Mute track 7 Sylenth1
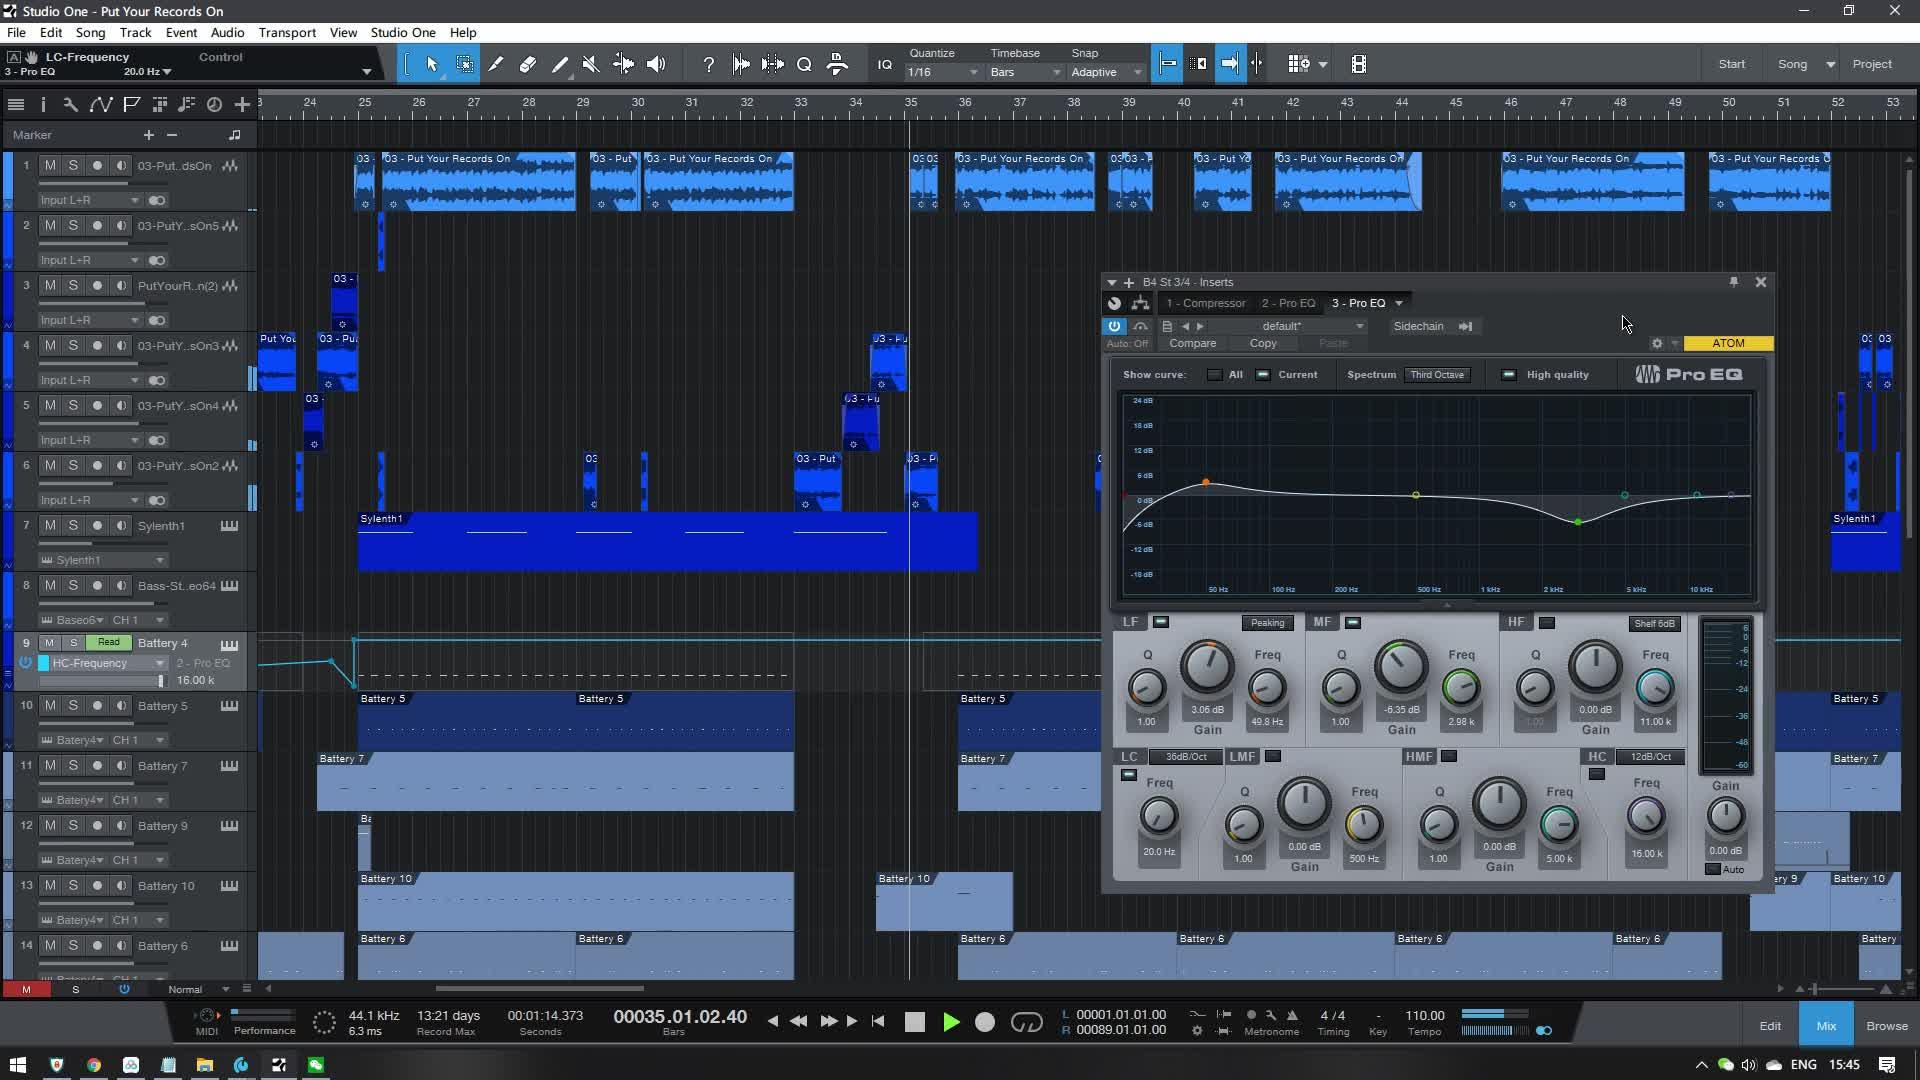The image size is (1920, 1080). click(50, 525)
